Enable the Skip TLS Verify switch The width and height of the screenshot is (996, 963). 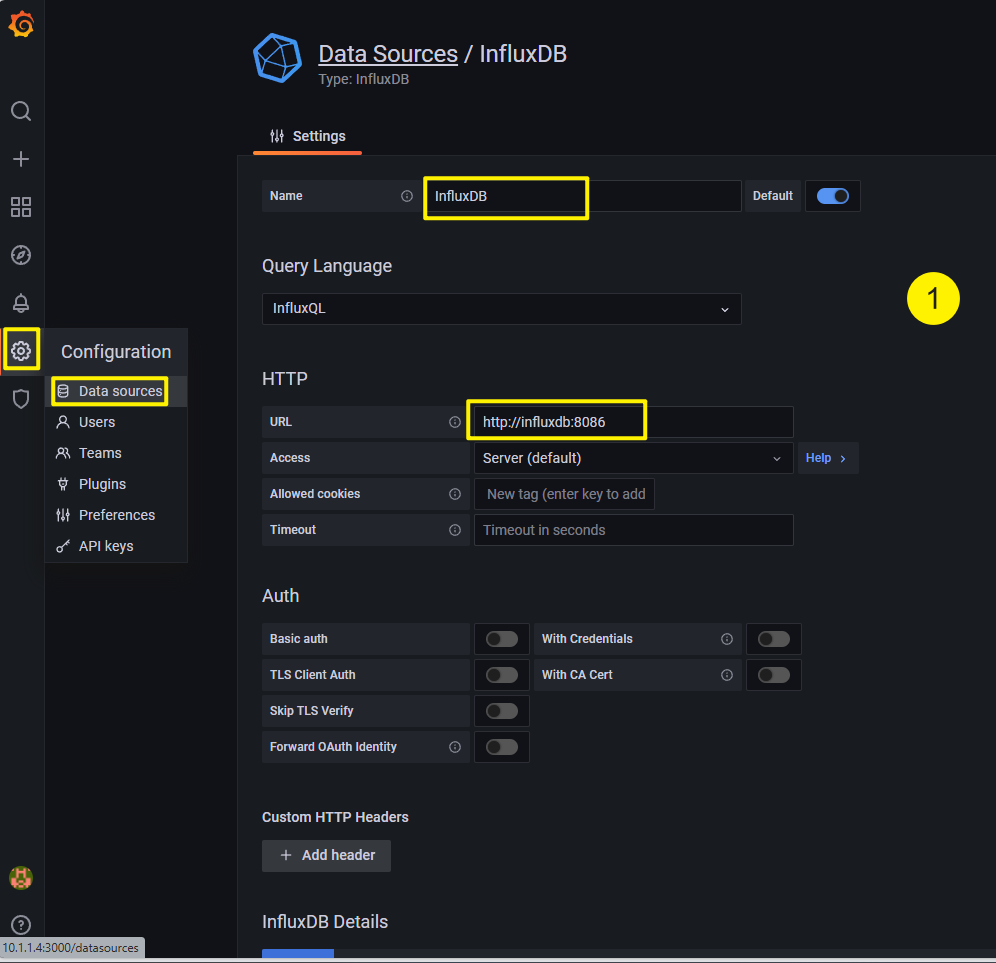(502, 711)
